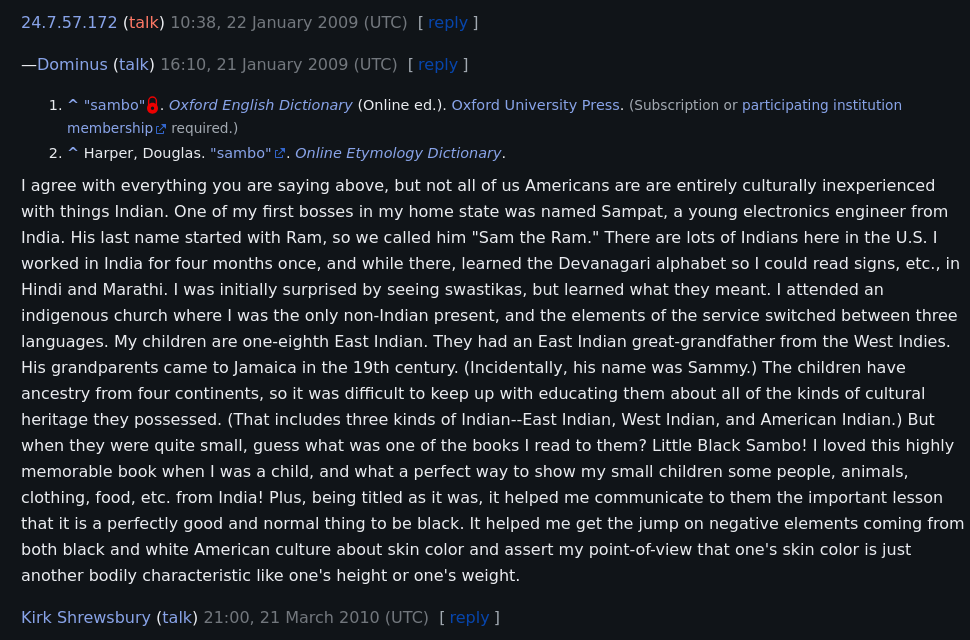970x640 pixels.
Task: Open Kirk Shrewsbury user page
Action: point(86,617)
